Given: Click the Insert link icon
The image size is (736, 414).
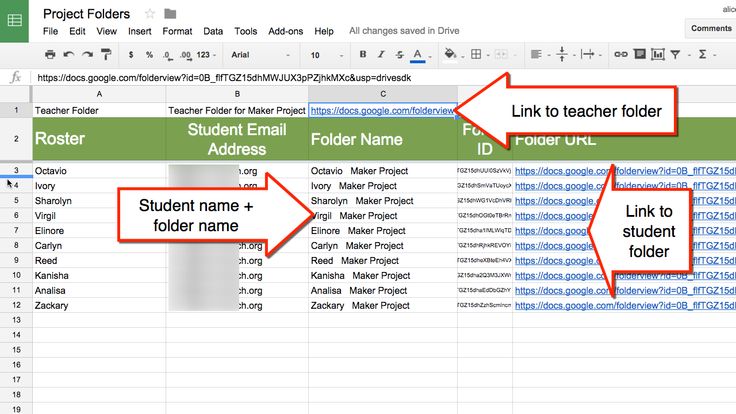Looking at the screenshot, I should click(x=621, y=54).
